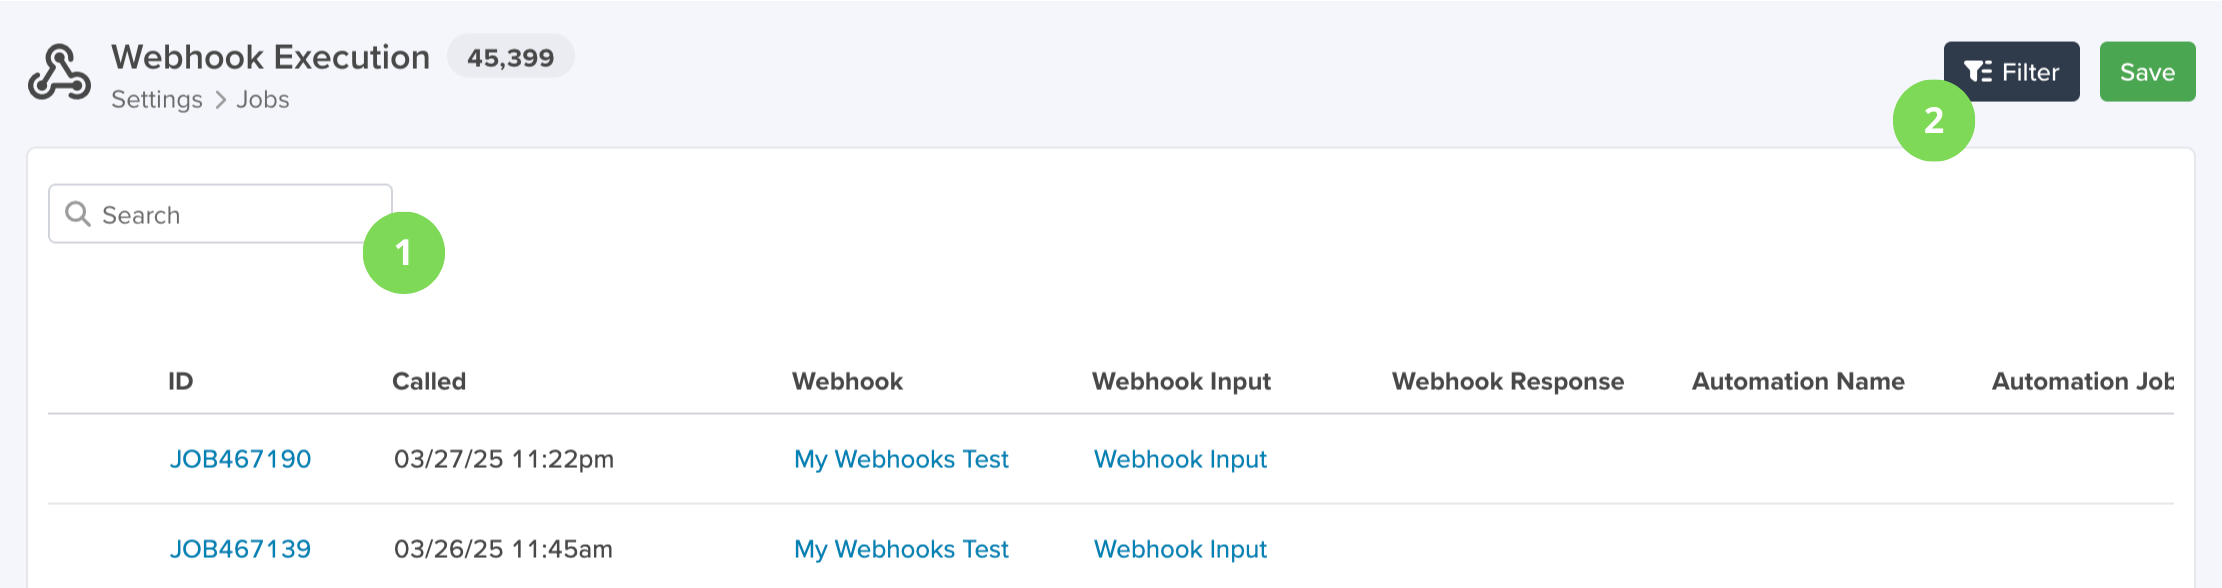Open the Filter button
Image resolution: width=2222 pixels, height=588 pixels.
[2011, 72]
